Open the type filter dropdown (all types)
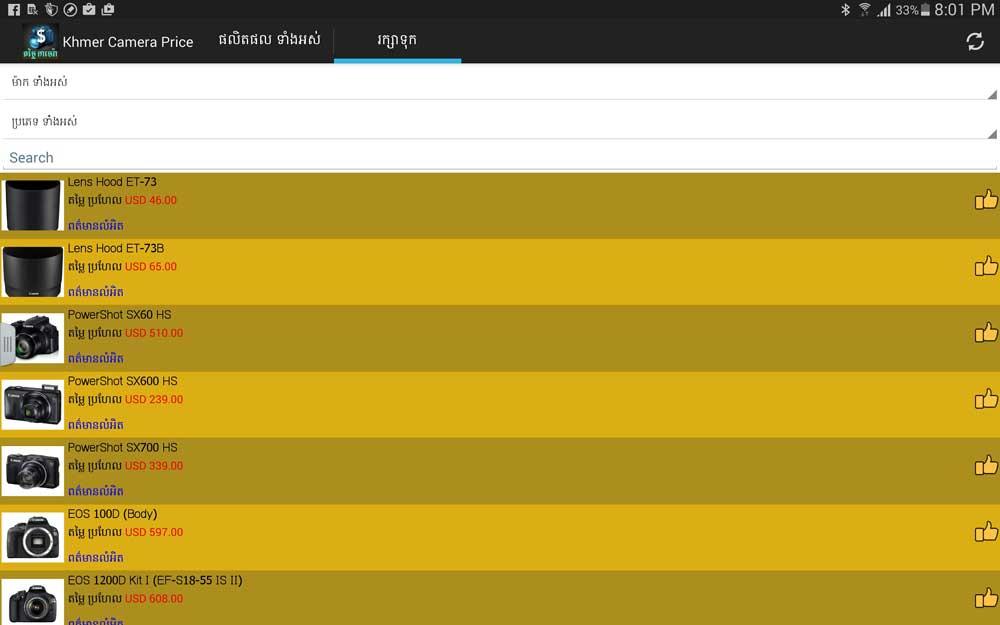 click(x=500, y=122)
